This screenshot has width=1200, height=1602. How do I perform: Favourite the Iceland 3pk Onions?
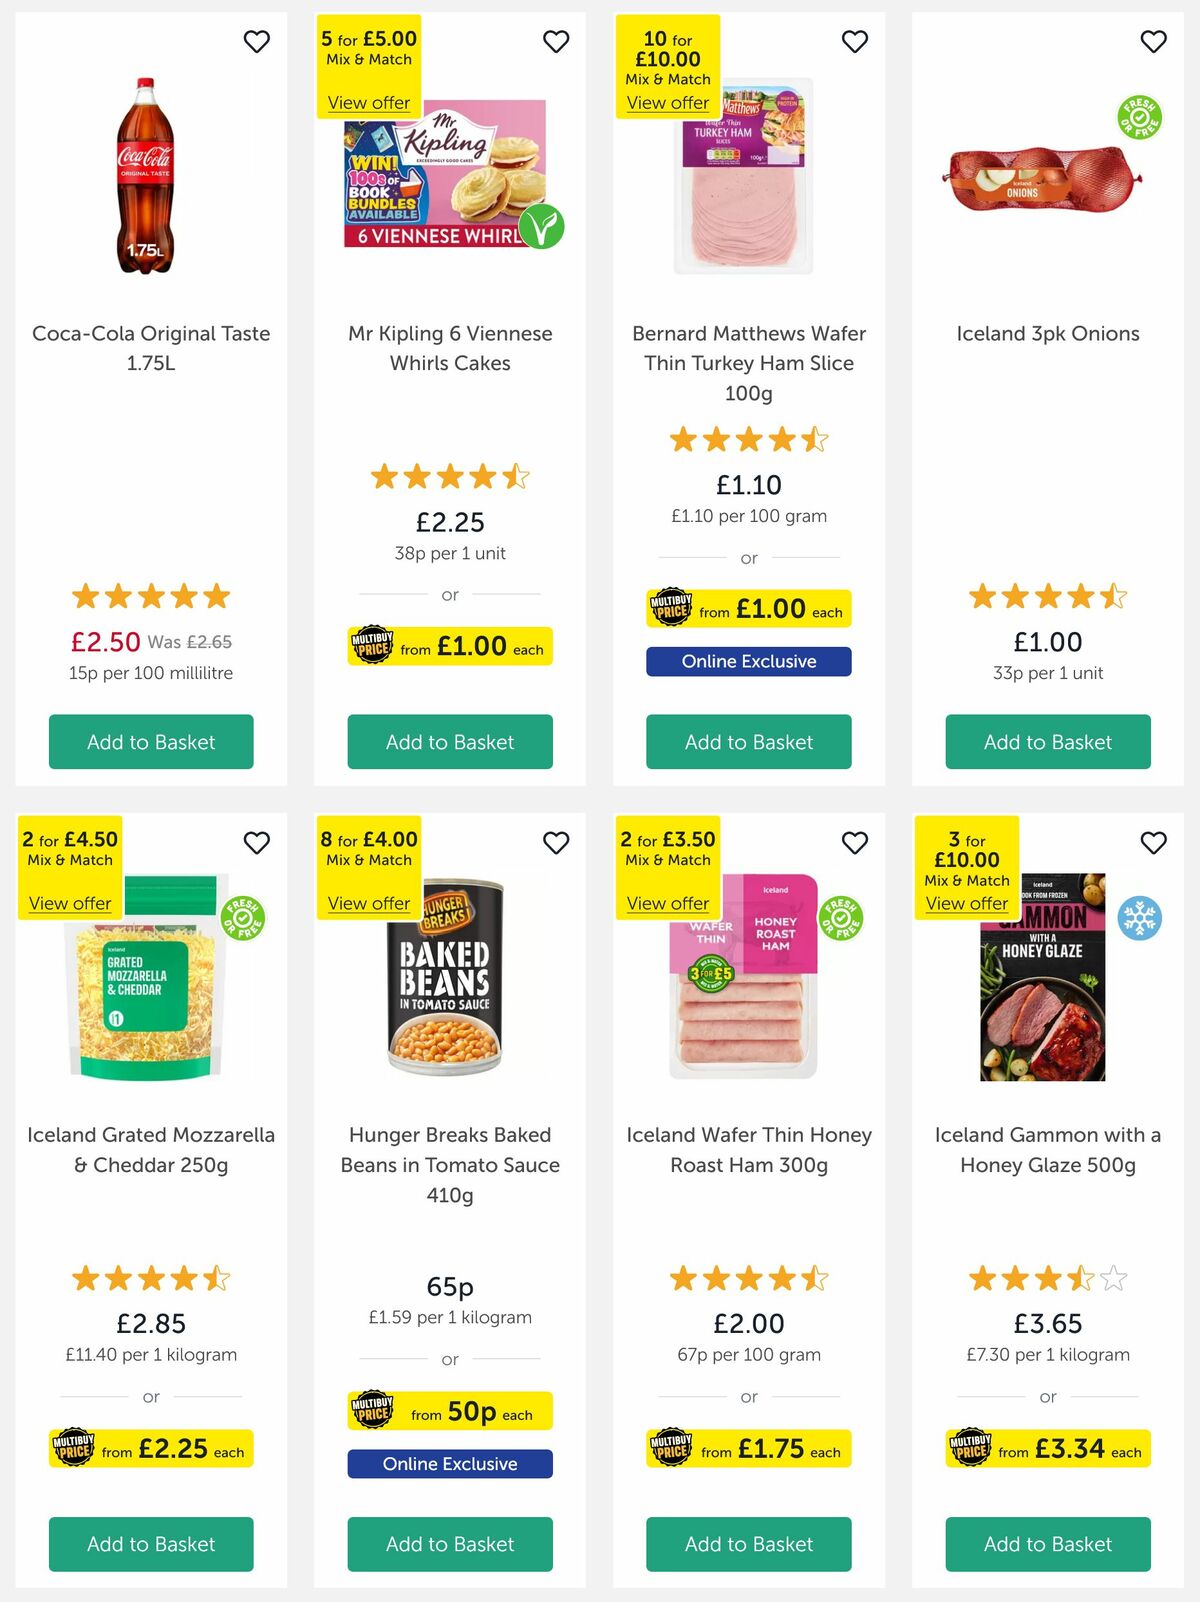coord(1153,41)
